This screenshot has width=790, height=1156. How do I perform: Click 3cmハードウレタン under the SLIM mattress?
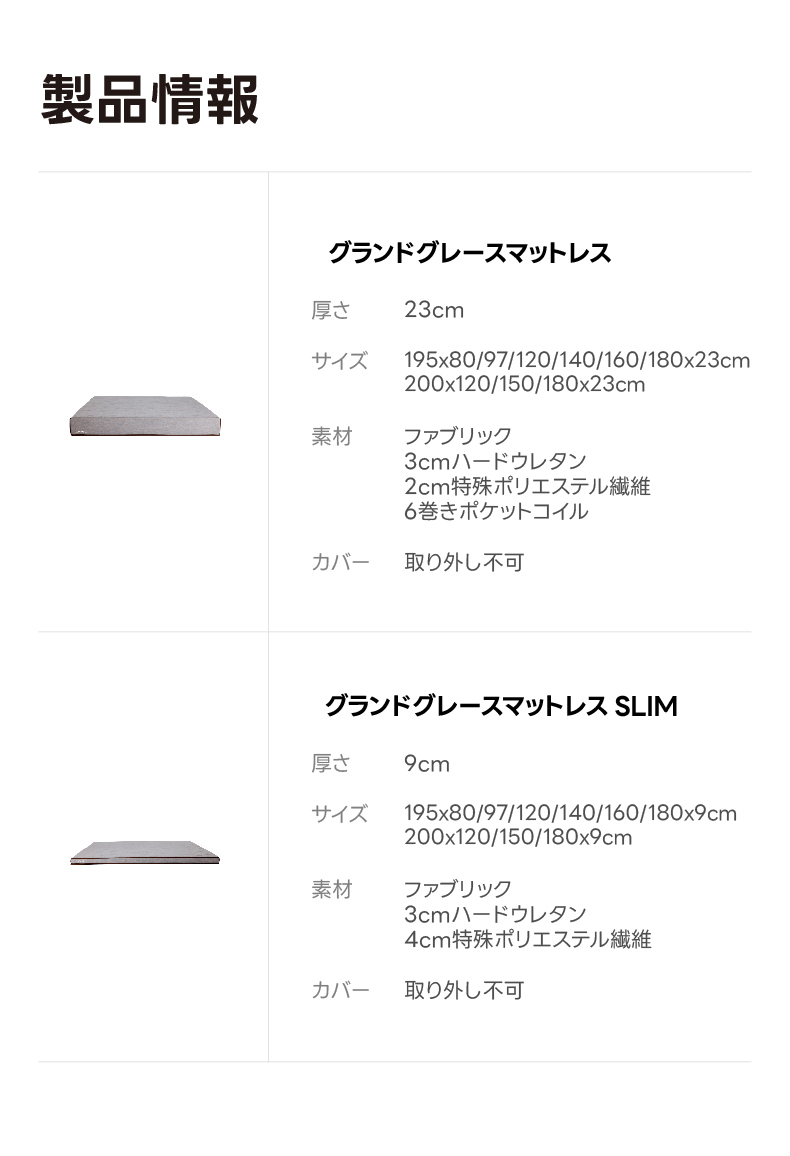(x=495, y=914)
